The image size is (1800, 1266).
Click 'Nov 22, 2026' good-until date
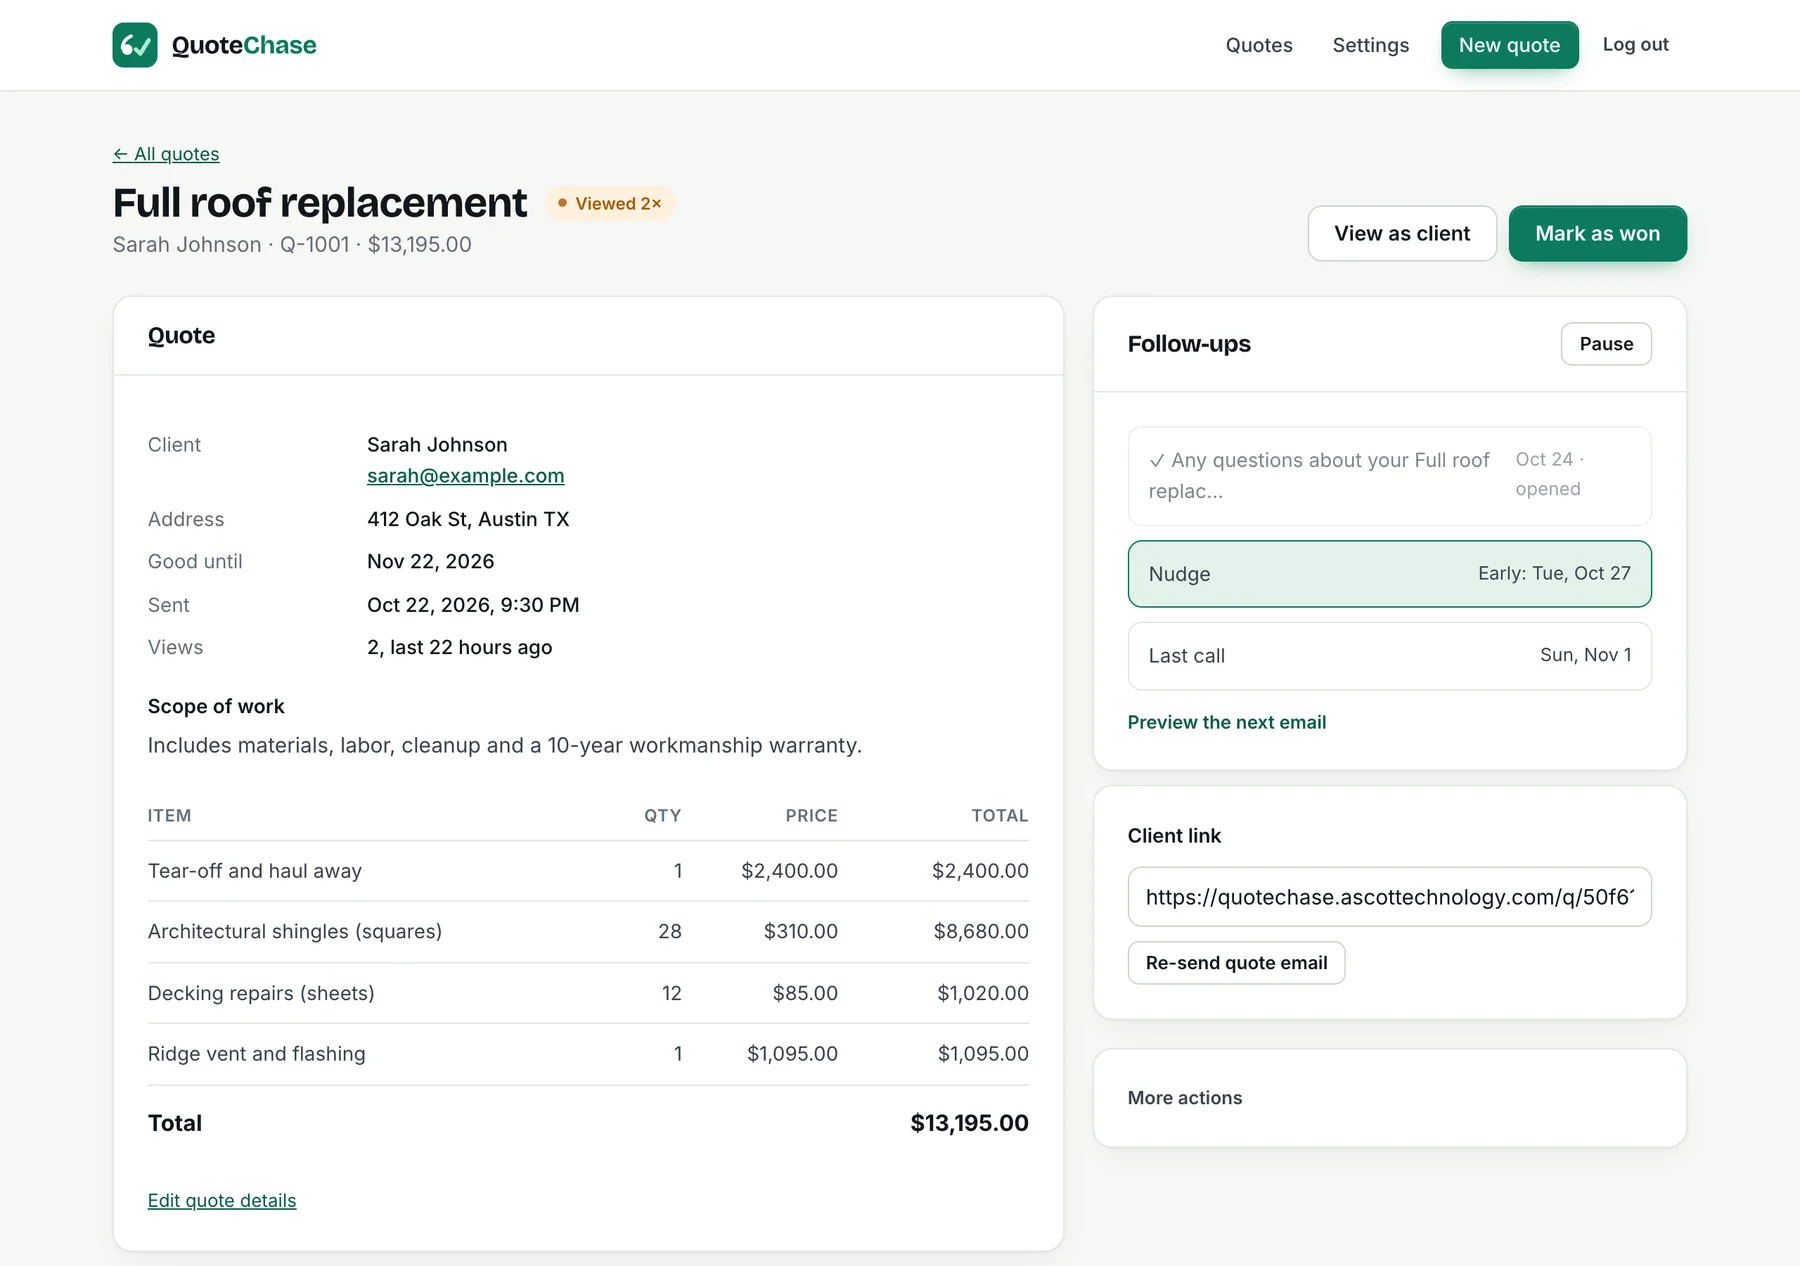[x=431, y=561]
